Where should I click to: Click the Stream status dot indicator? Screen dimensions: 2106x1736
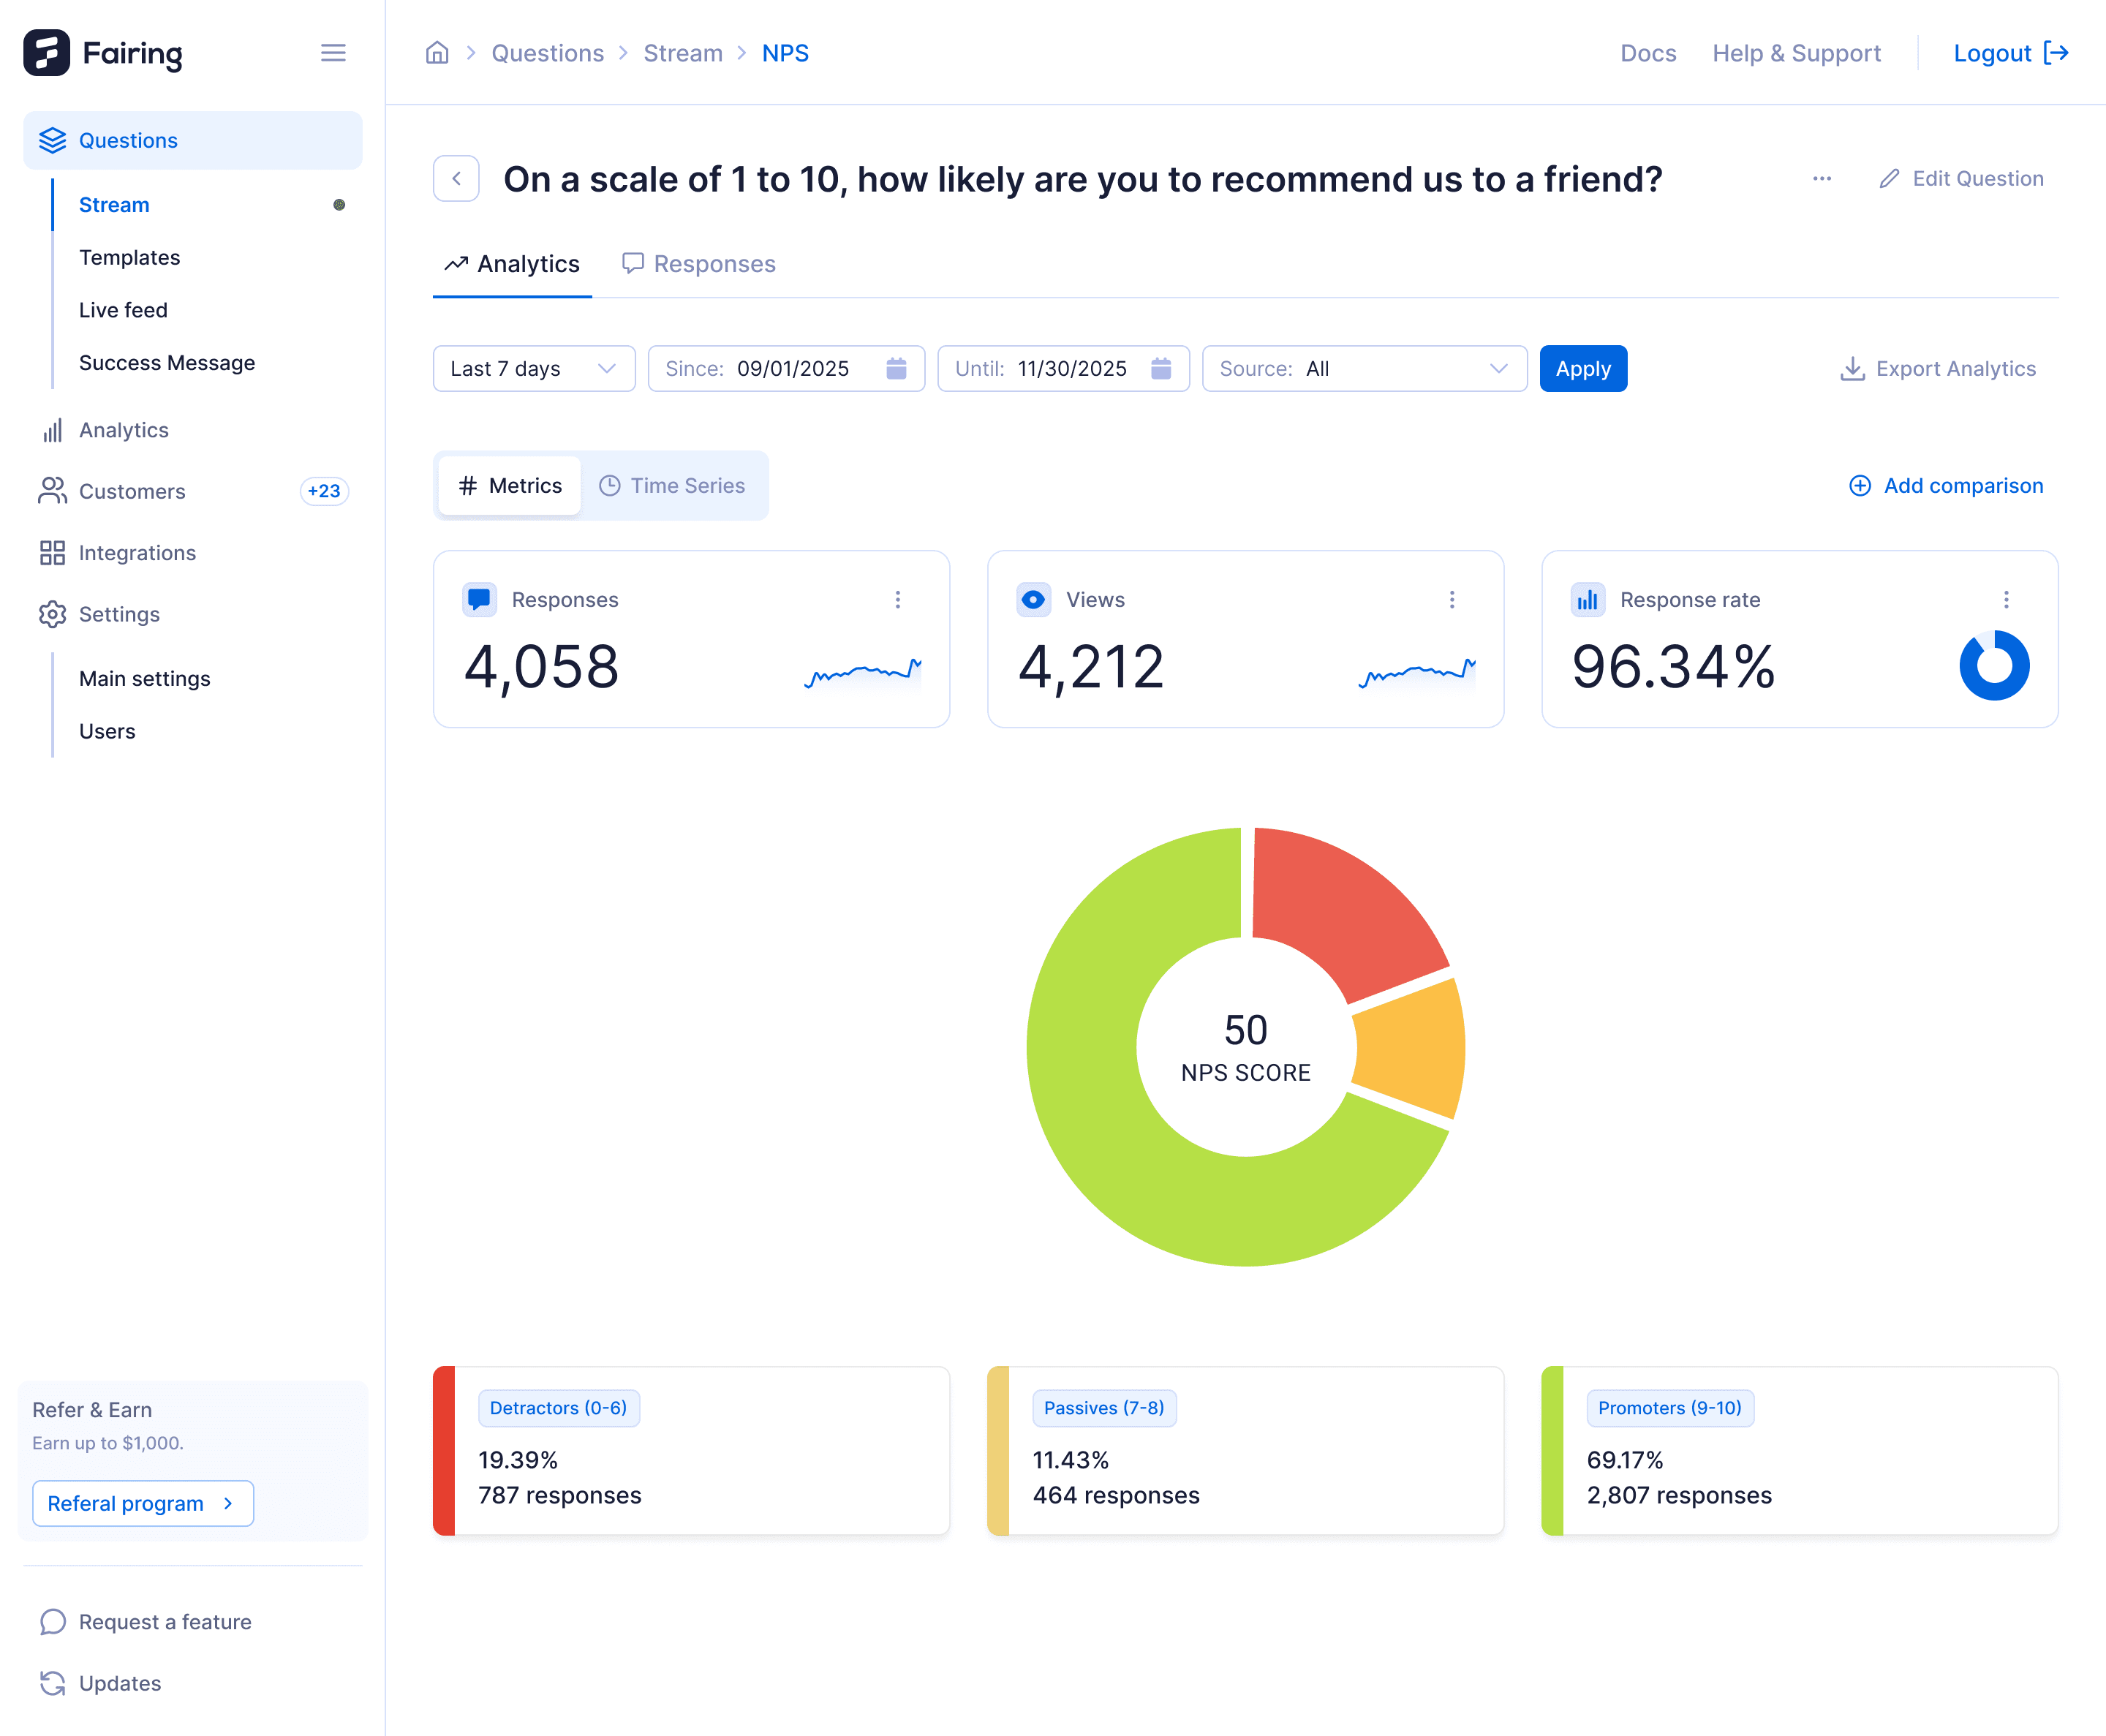[339, 205]
